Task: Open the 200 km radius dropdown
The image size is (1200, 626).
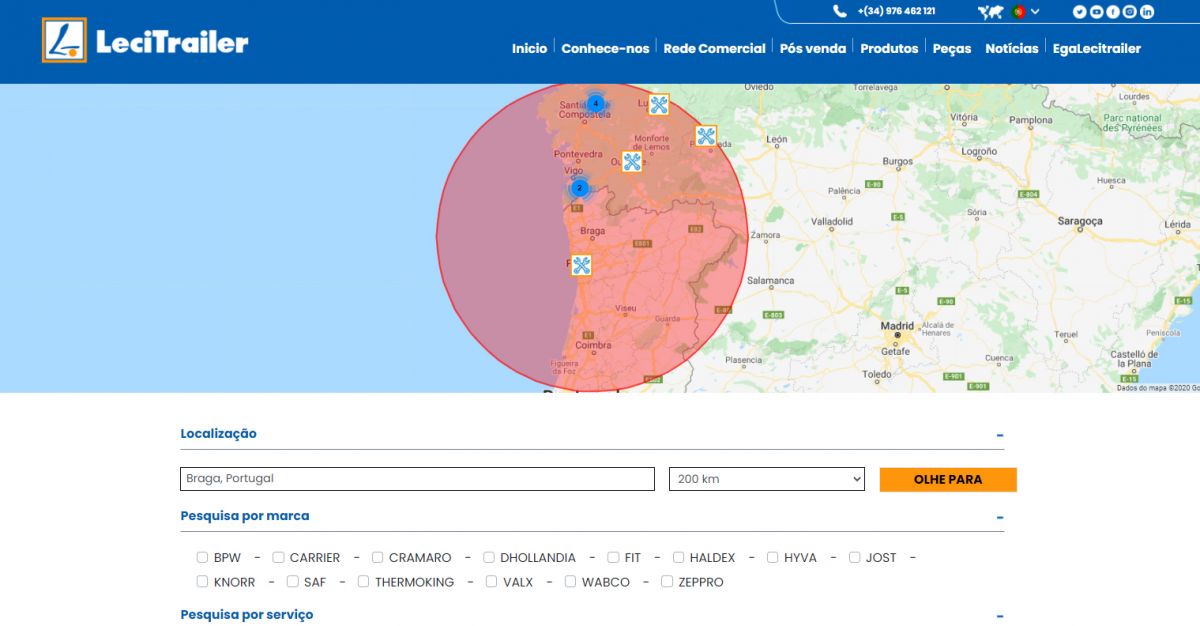Action: pyautogui.click(x=766, y=479)
